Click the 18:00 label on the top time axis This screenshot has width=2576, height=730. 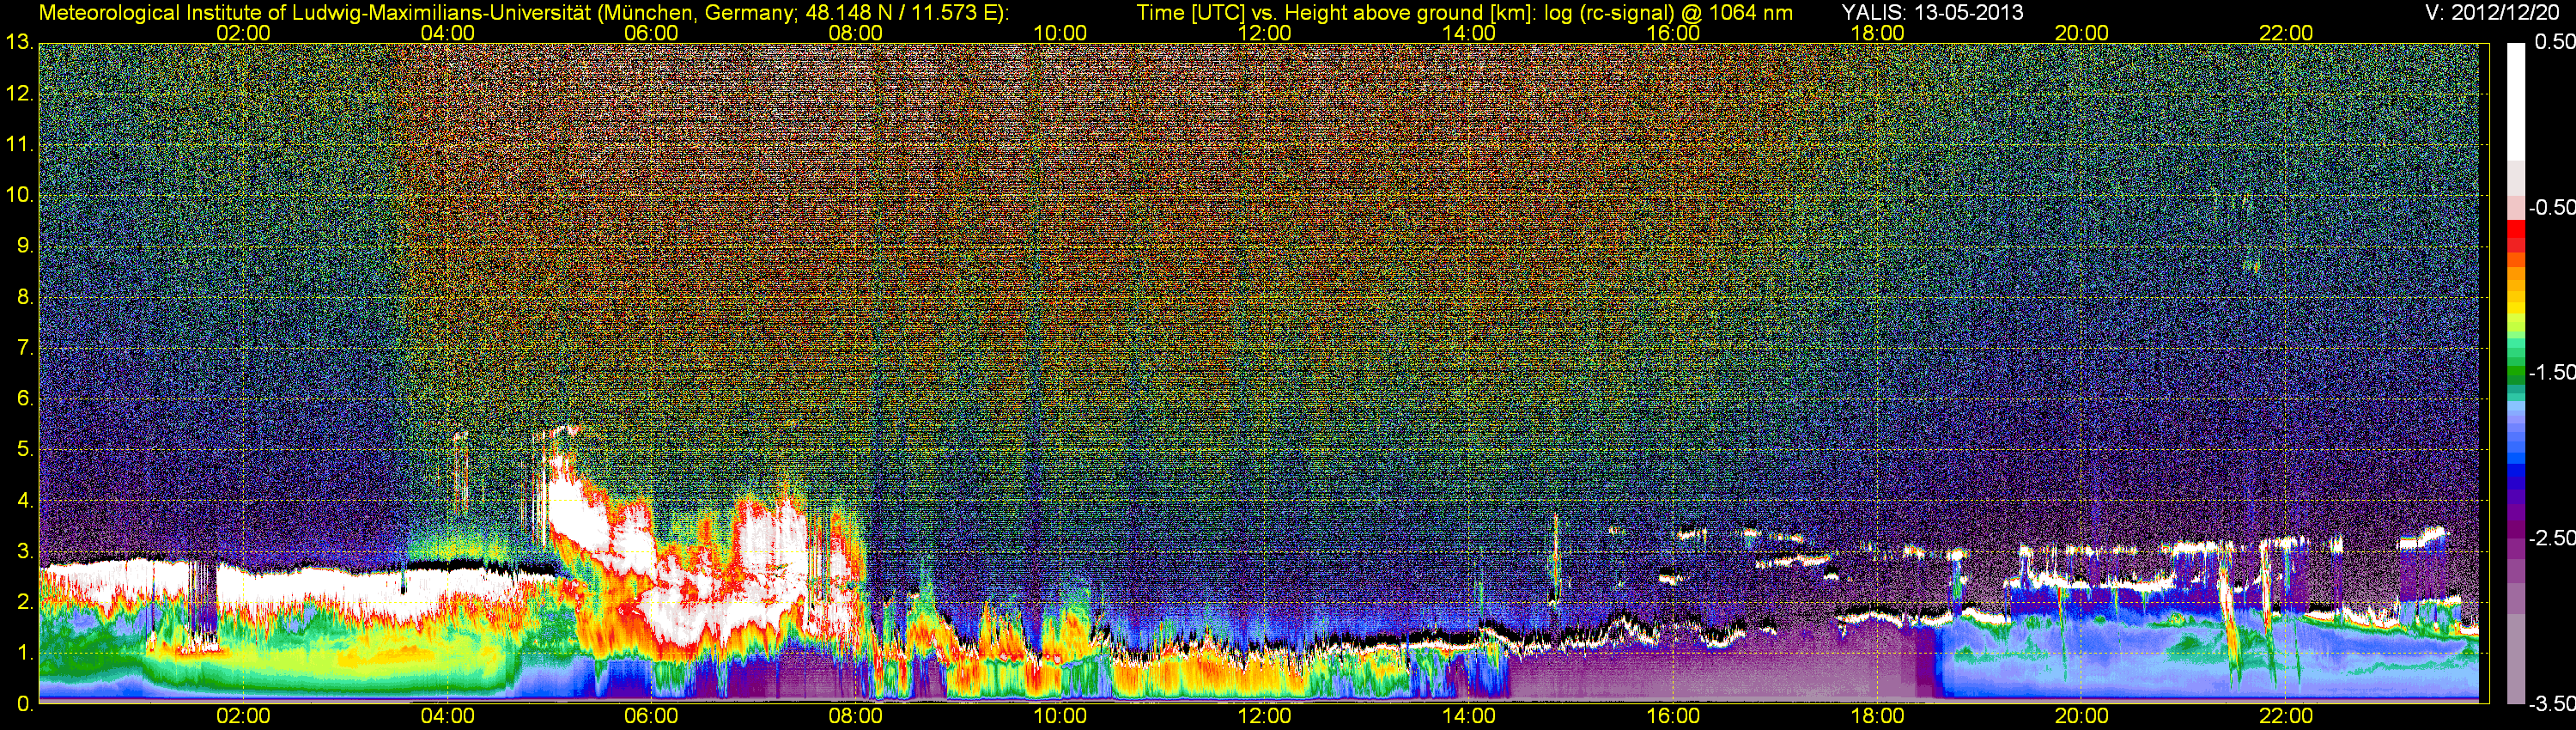1877,33
